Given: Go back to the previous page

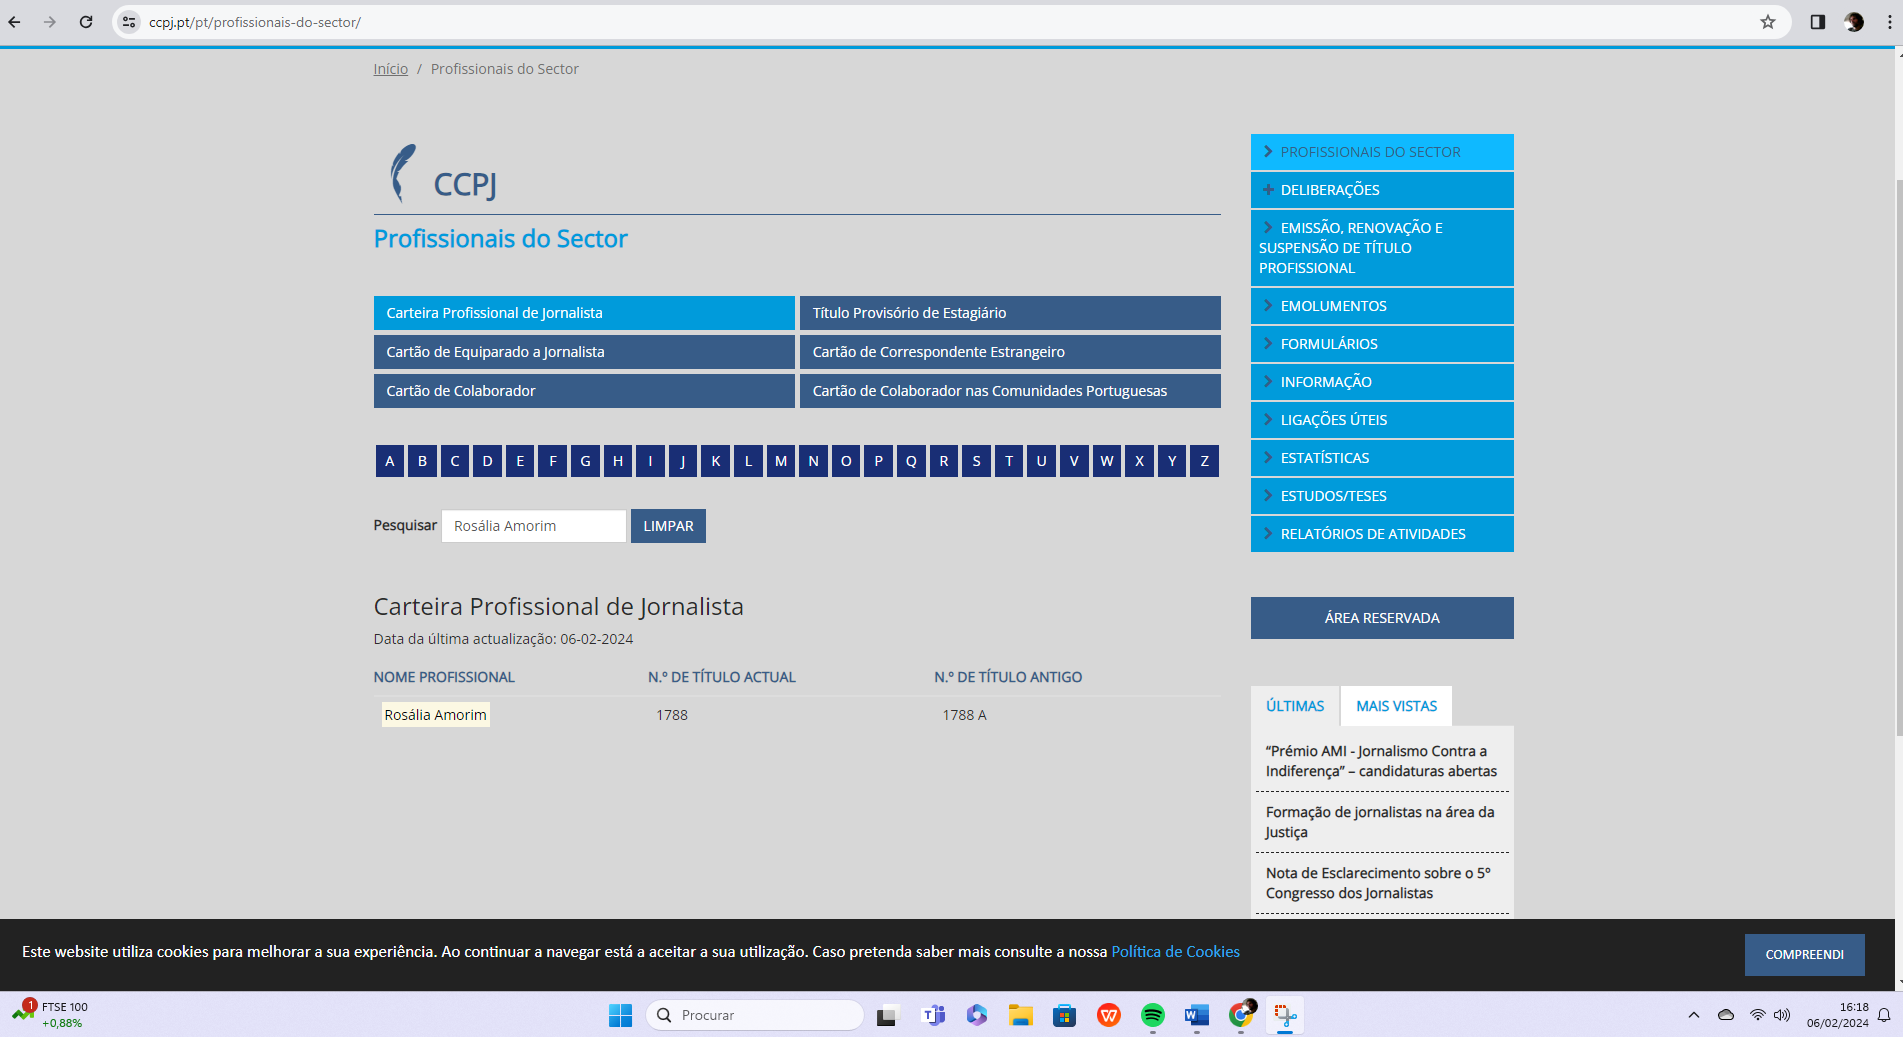Looking at the screenshot, I should 14,22.
